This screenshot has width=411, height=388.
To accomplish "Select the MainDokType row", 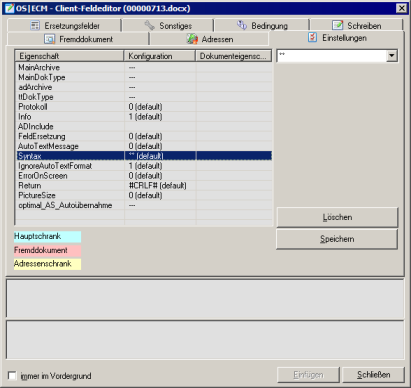I will (144, 77).
